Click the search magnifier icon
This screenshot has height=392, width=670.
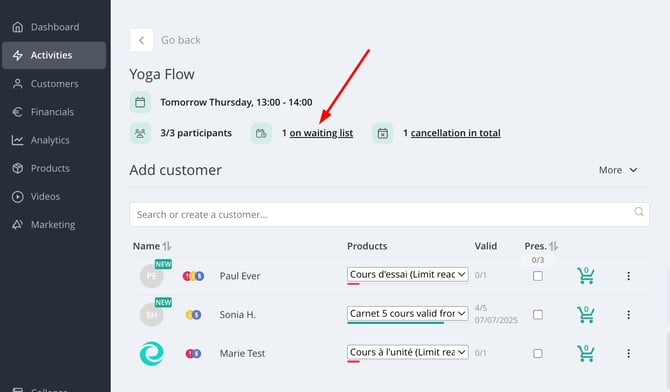(639, 212)
